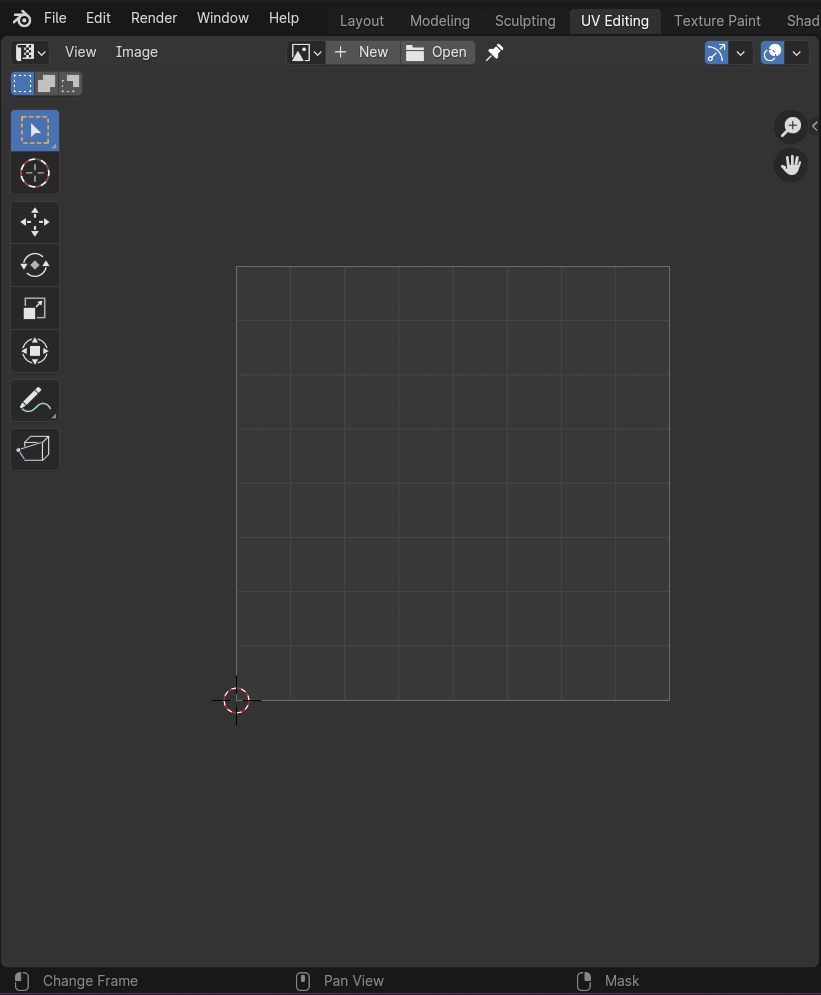Expand the overlays options dropdown arrow
The image size is (821, 995).
pos(797,53)
